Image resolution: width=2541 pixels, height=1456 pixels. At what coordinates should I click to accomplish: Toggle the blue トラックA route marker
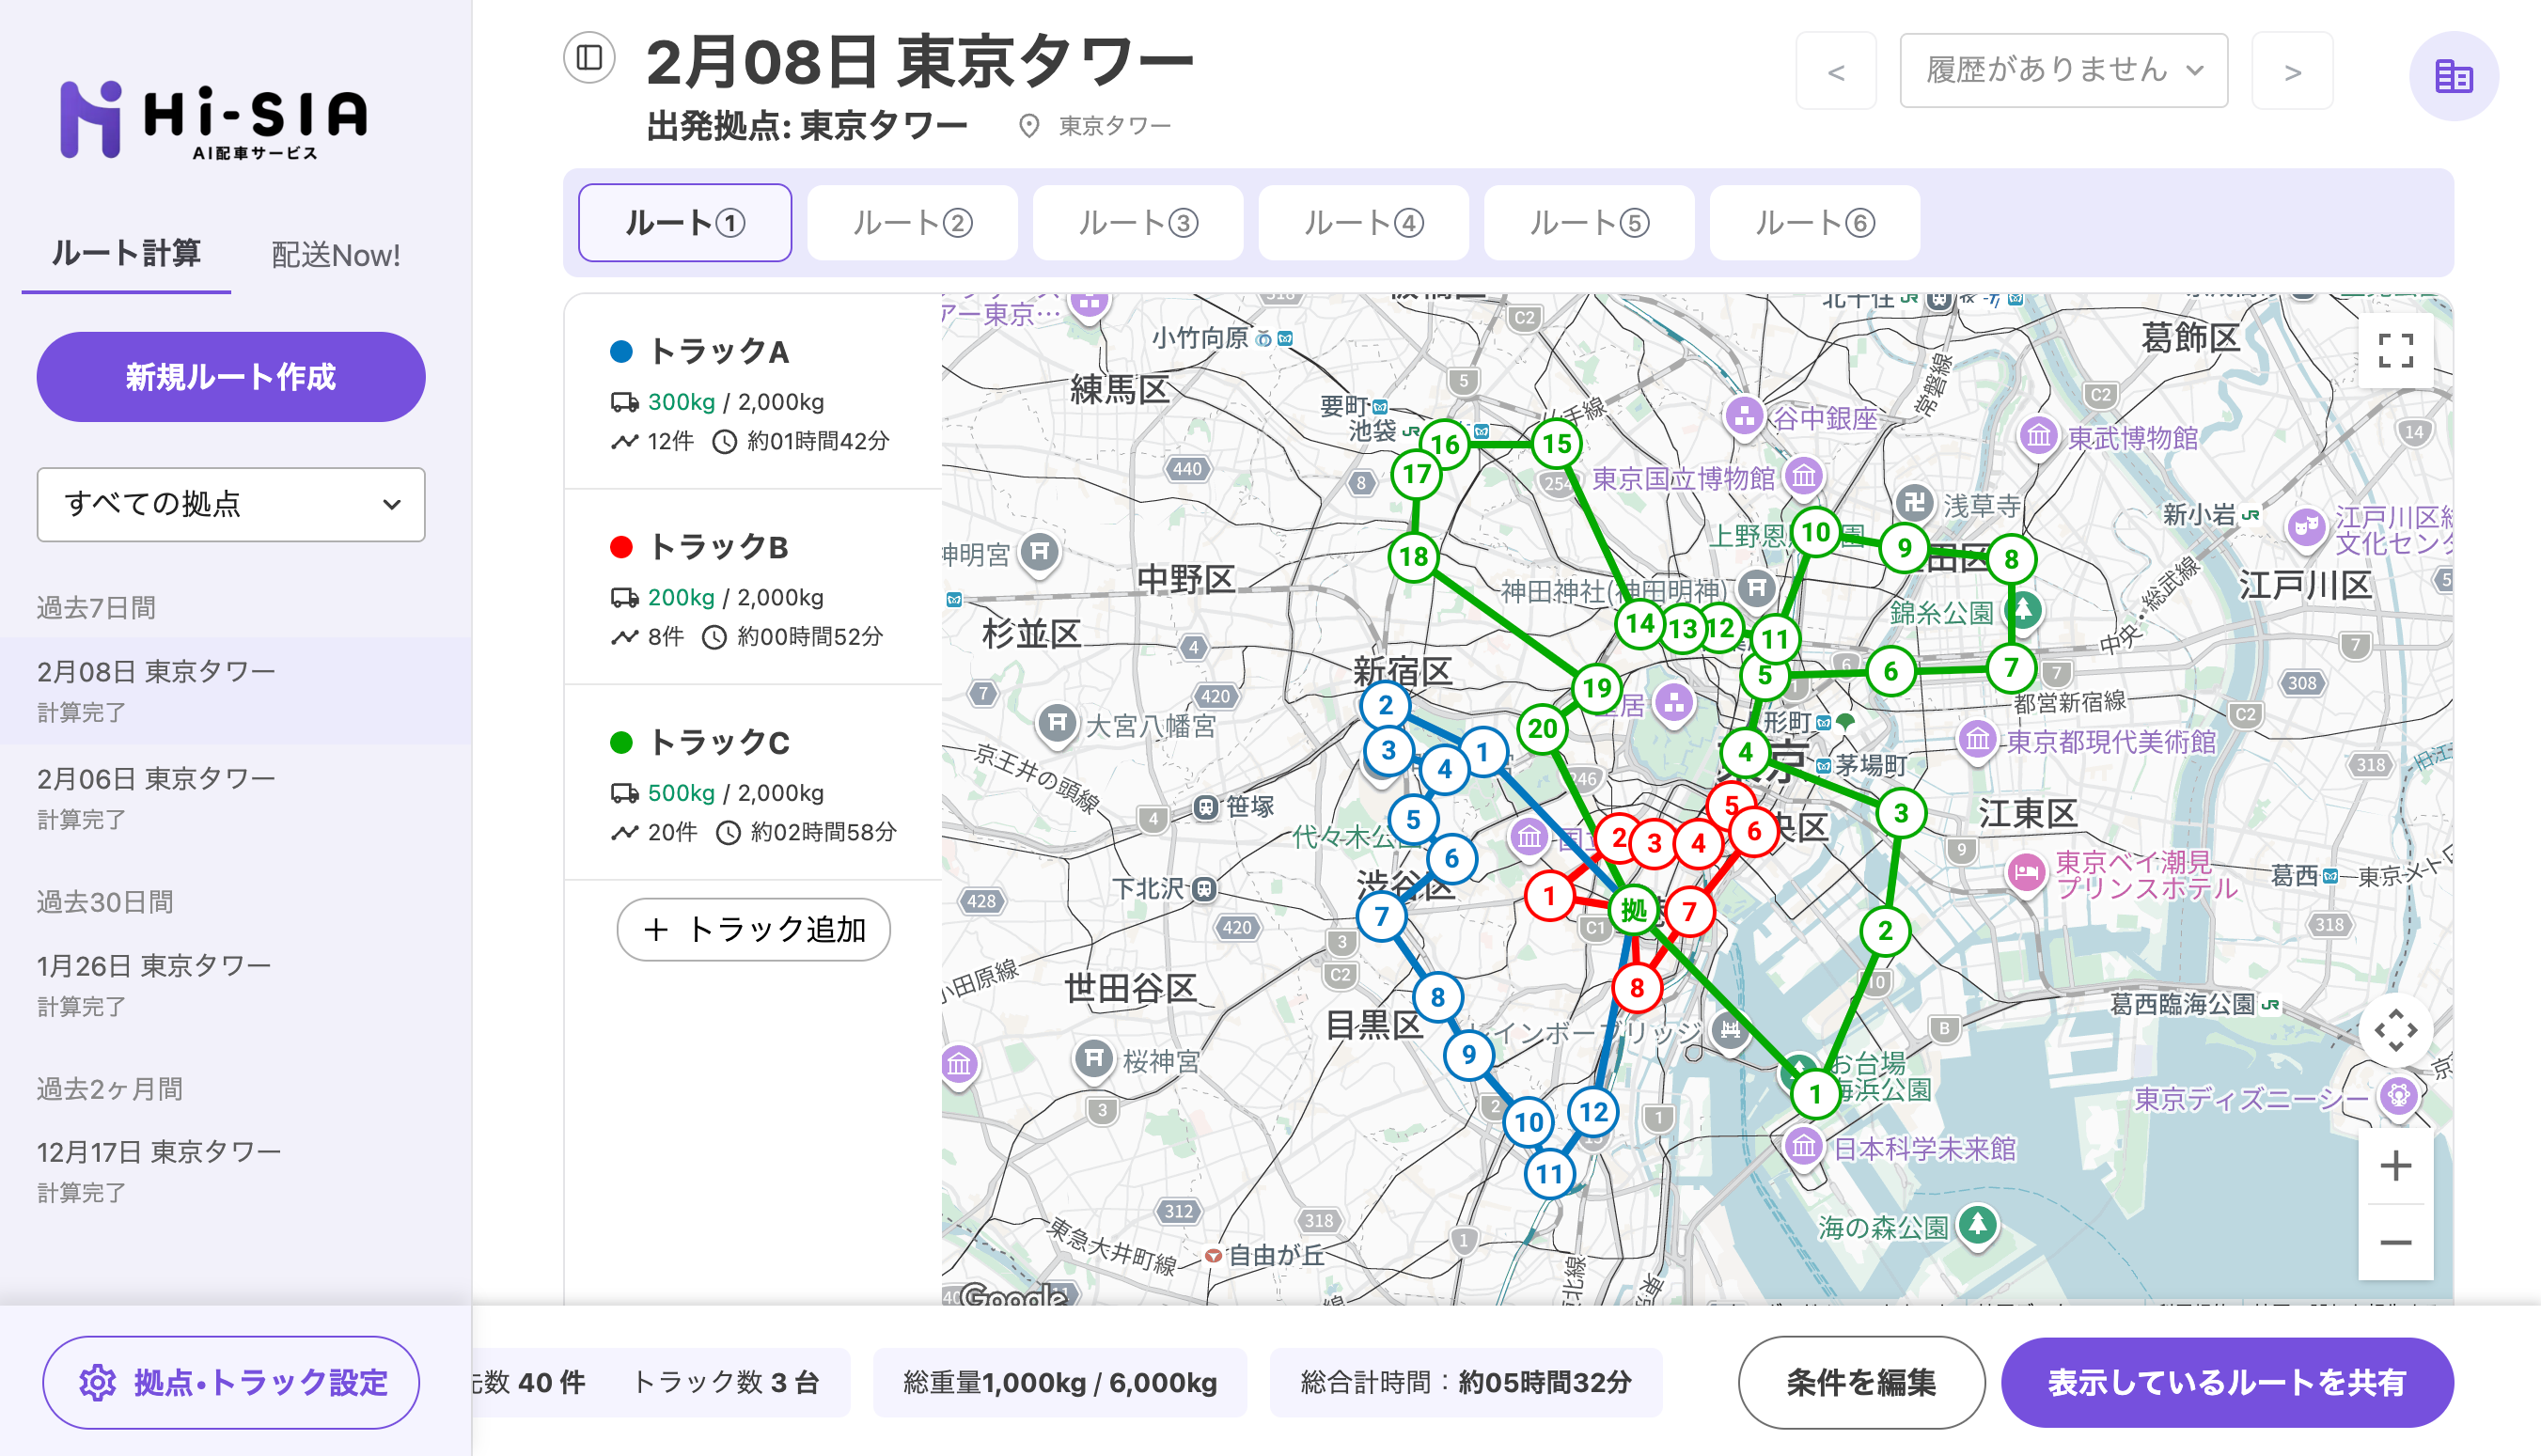621,351
